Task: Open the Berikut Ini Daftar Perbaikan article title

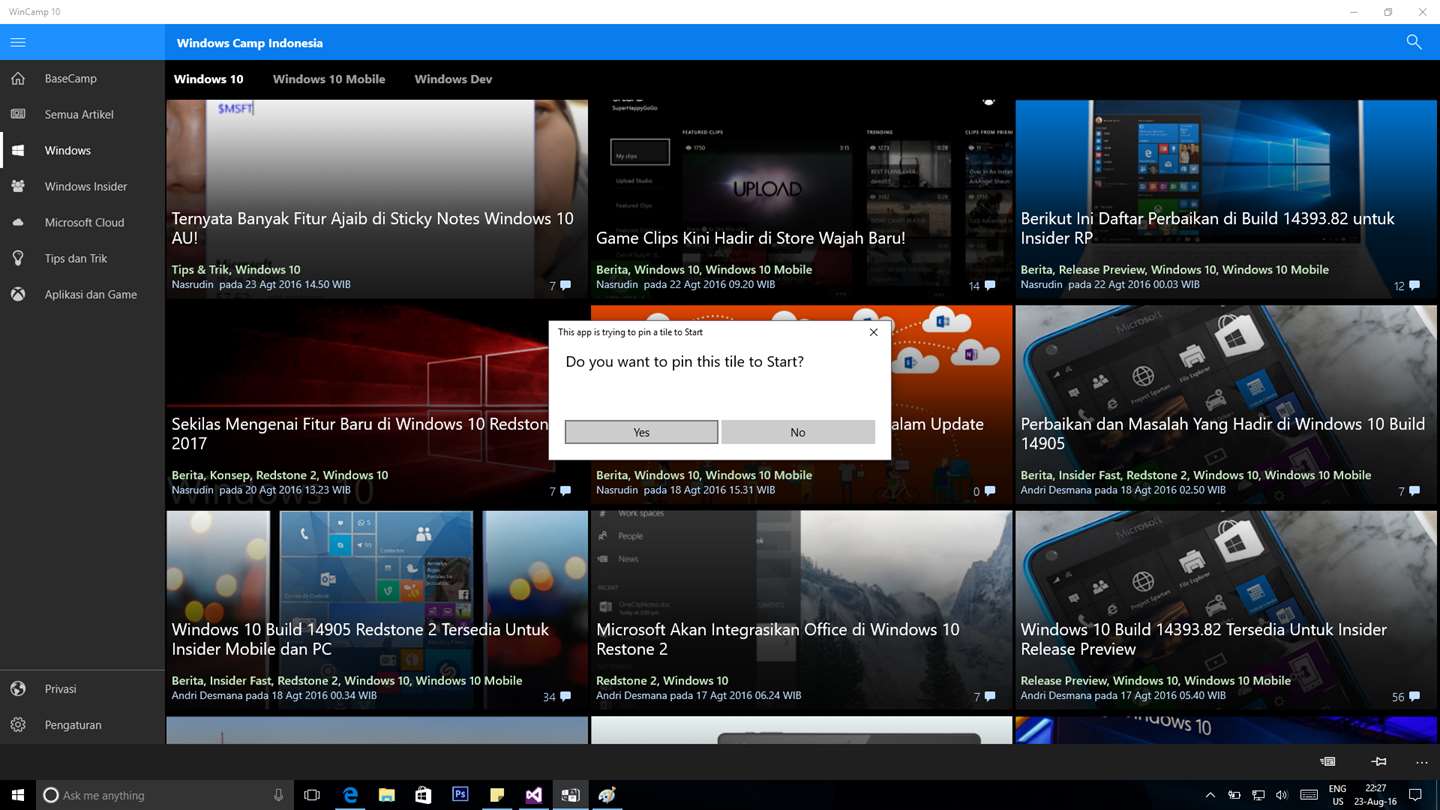Action: [x=1207, y=228]
